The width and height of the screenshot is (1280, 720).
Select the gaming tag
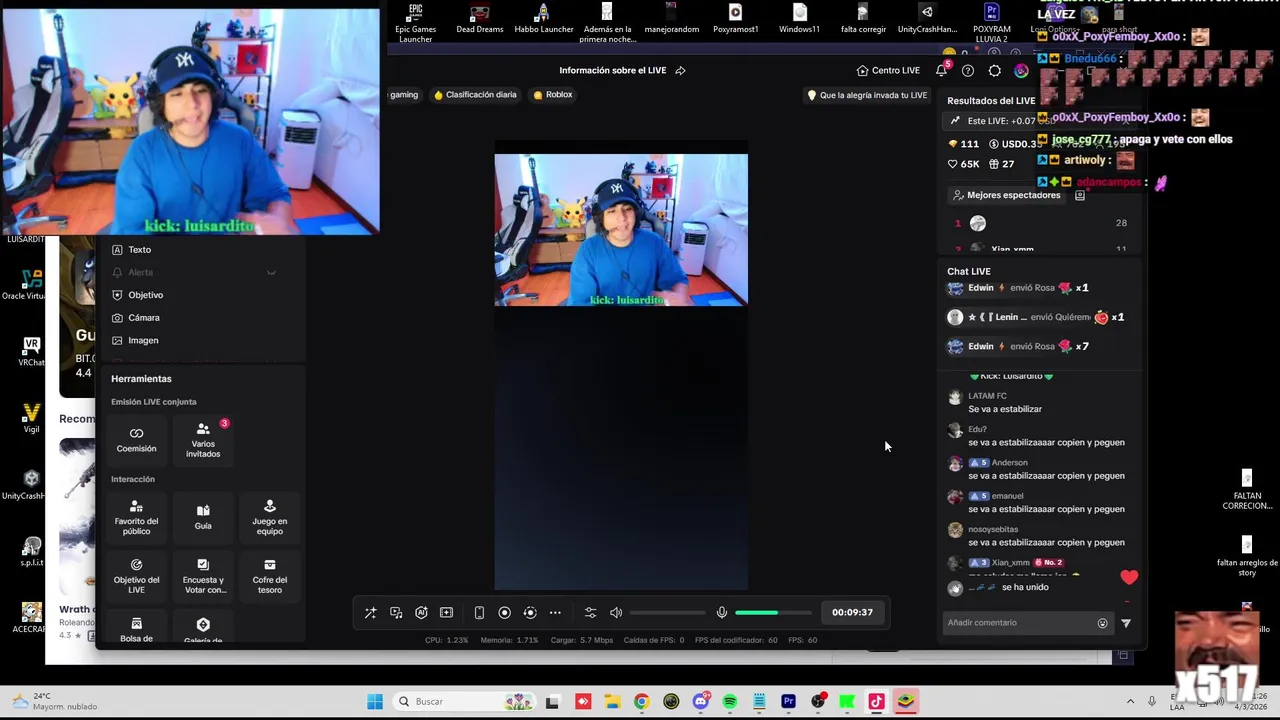pyautogui.click(x=404, y=95)
